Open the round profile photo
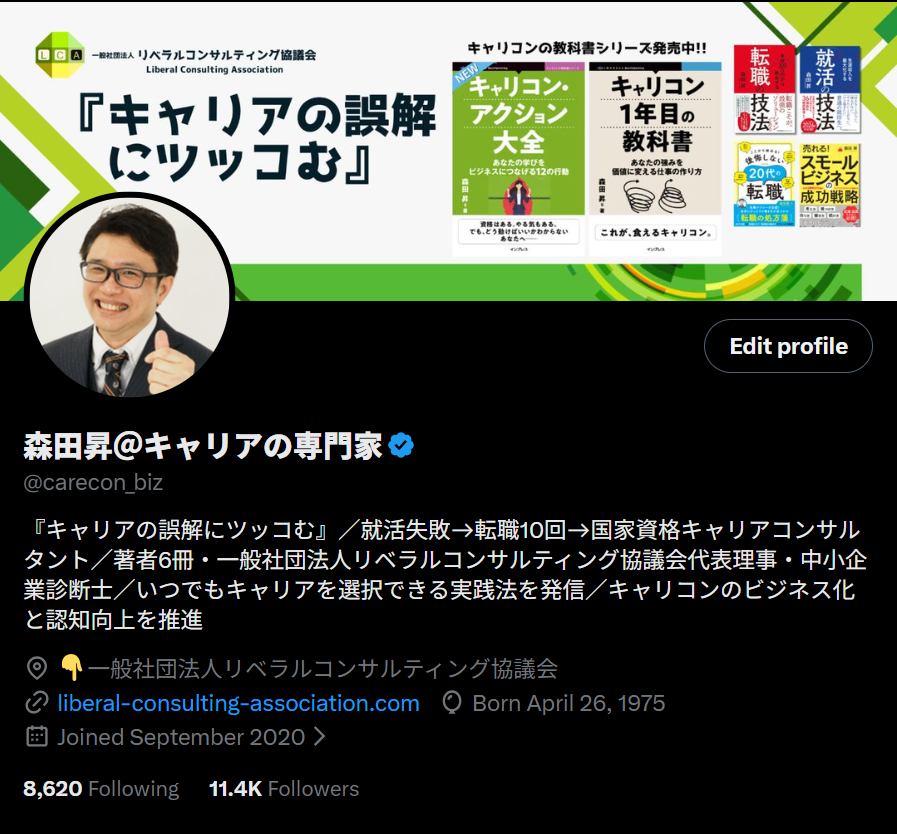Viewport: 897px width, 834px height. pyautogui.click(x=129, y=297)
